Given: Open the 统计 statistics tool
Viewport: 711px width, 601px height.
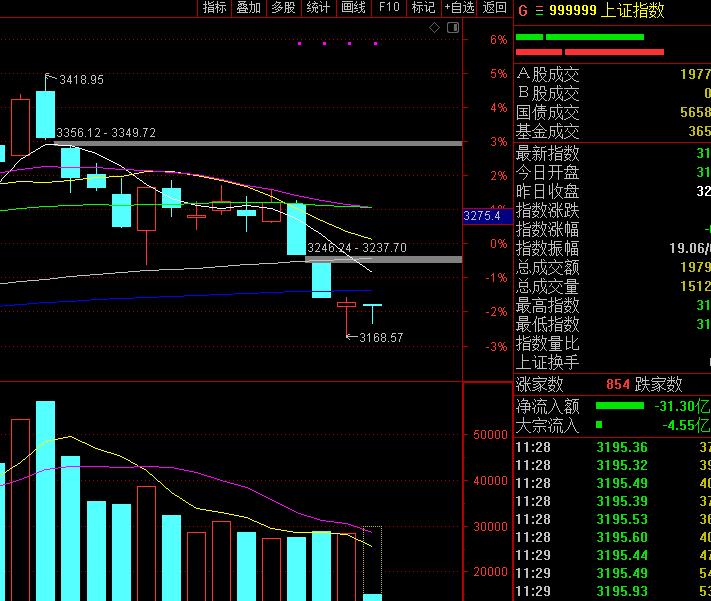Looking at the screenshot, I should [318, 8].
